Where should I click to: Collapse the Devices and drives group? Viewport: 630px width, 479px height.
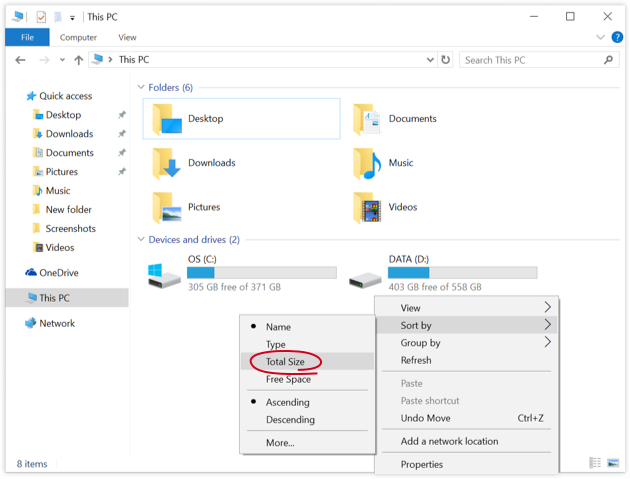pyautogui.click(x=141, y=239)
